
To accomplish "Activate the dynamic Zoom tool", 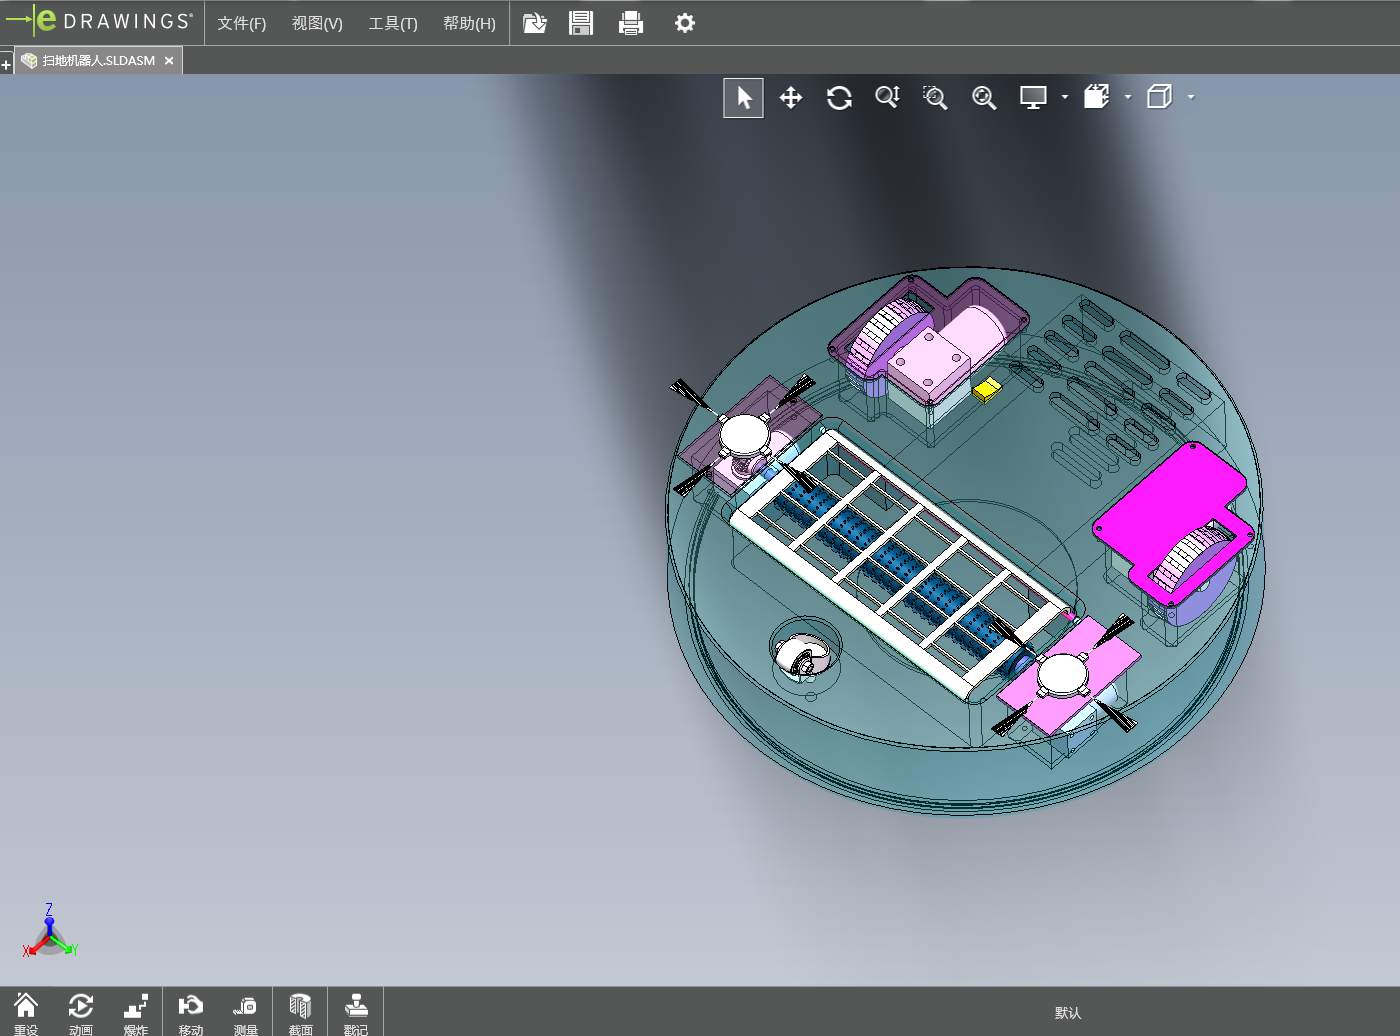I will pyautogui.click(x=887, y=97).
